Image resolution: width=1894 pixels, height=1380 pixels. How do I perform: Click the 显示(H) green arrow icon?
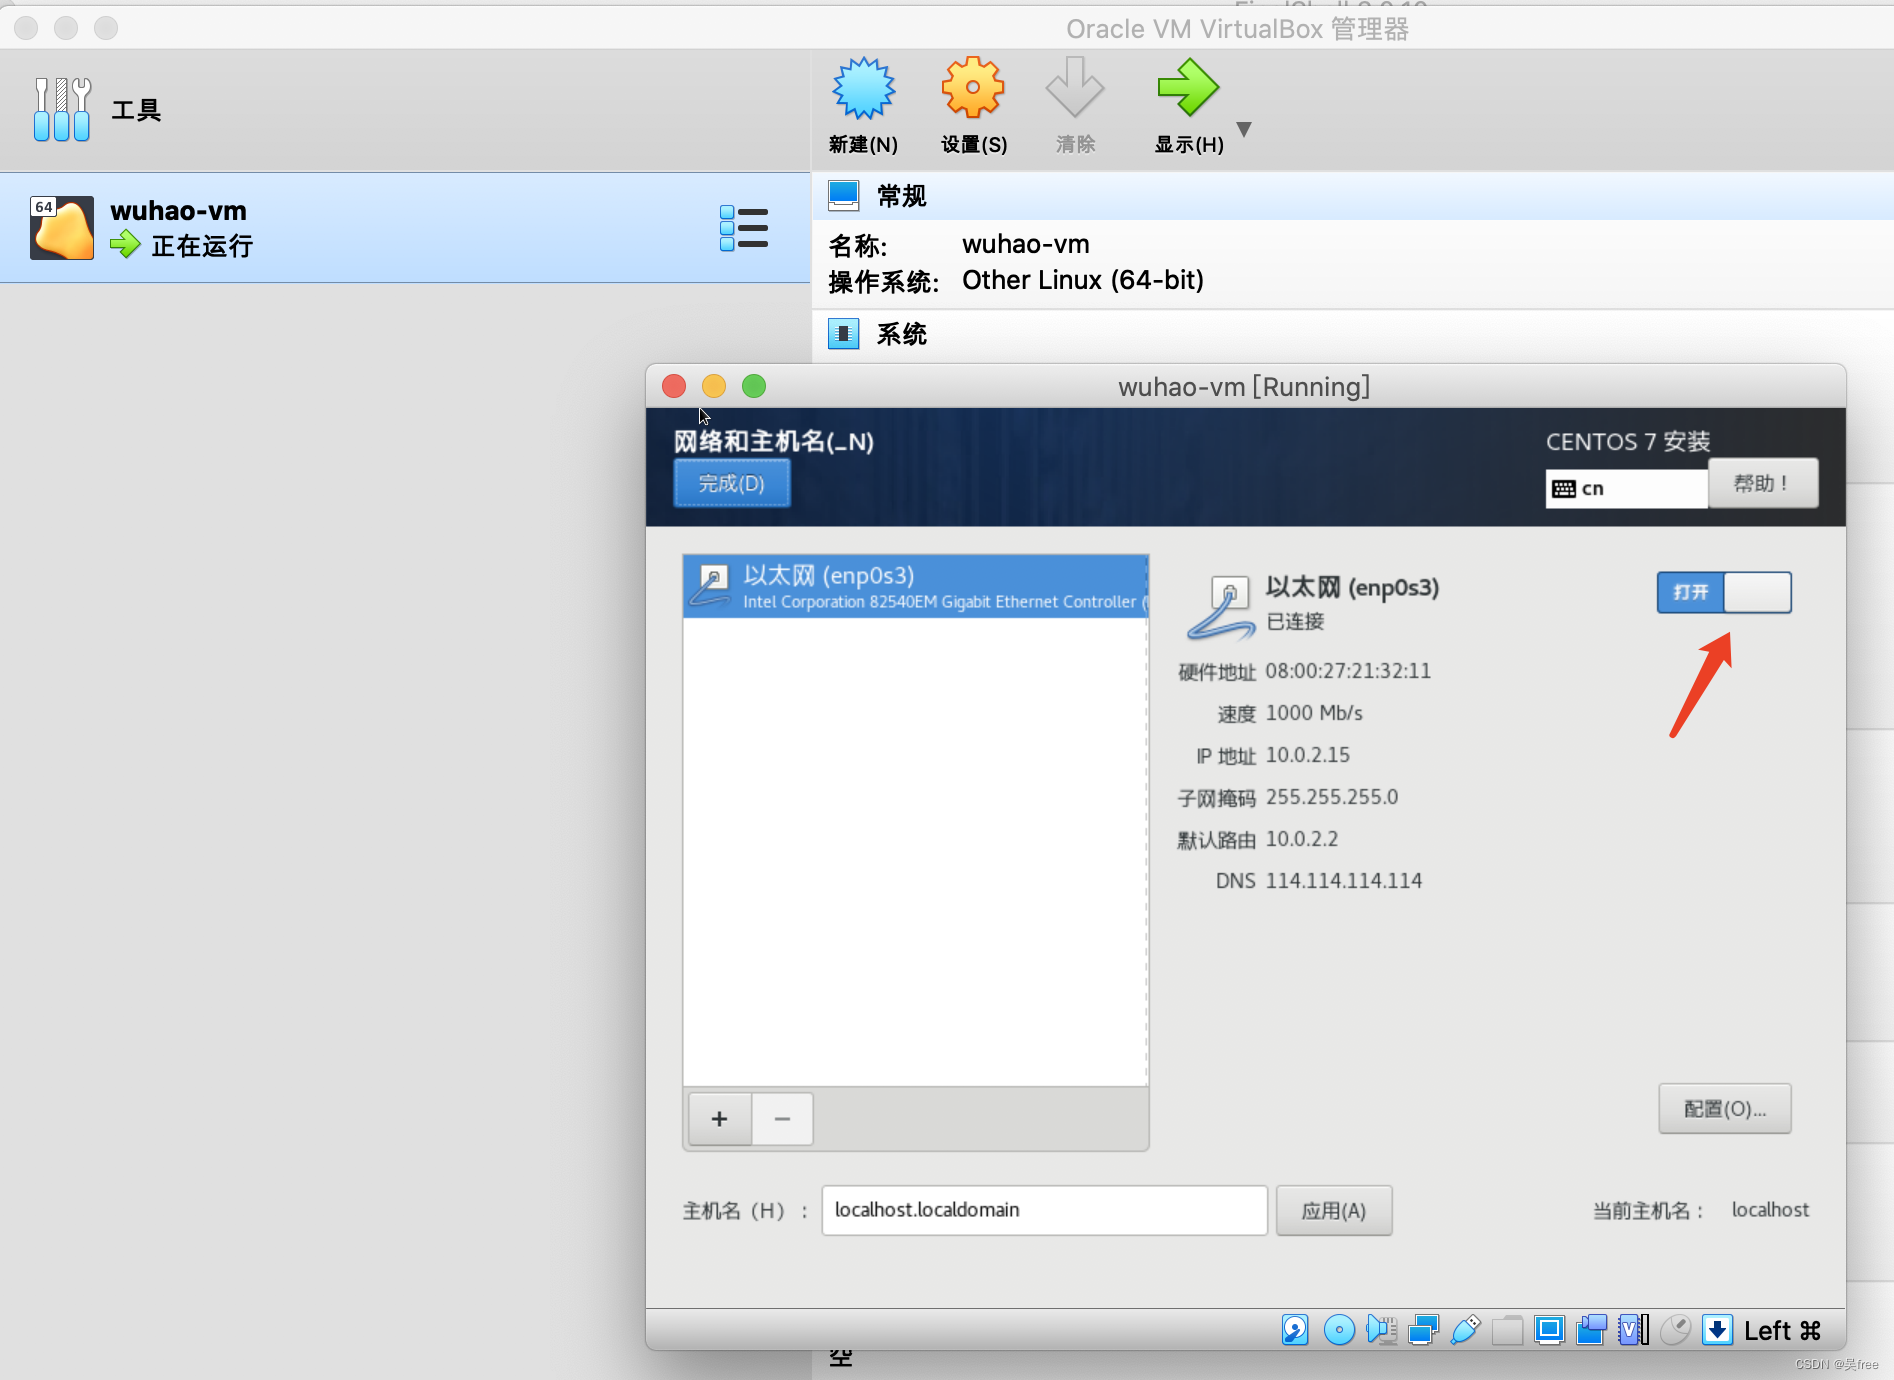(1188, 90)
